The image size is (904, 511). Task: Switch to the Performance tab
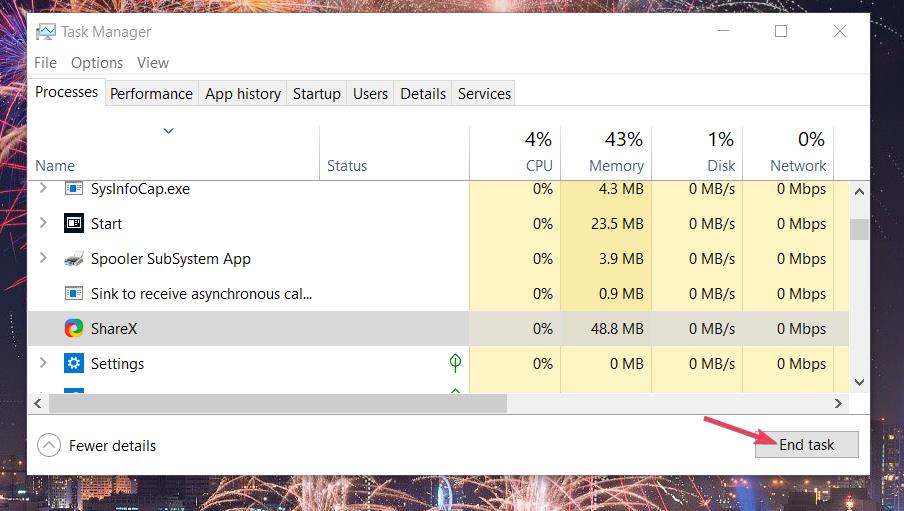(x=152, y=93)
